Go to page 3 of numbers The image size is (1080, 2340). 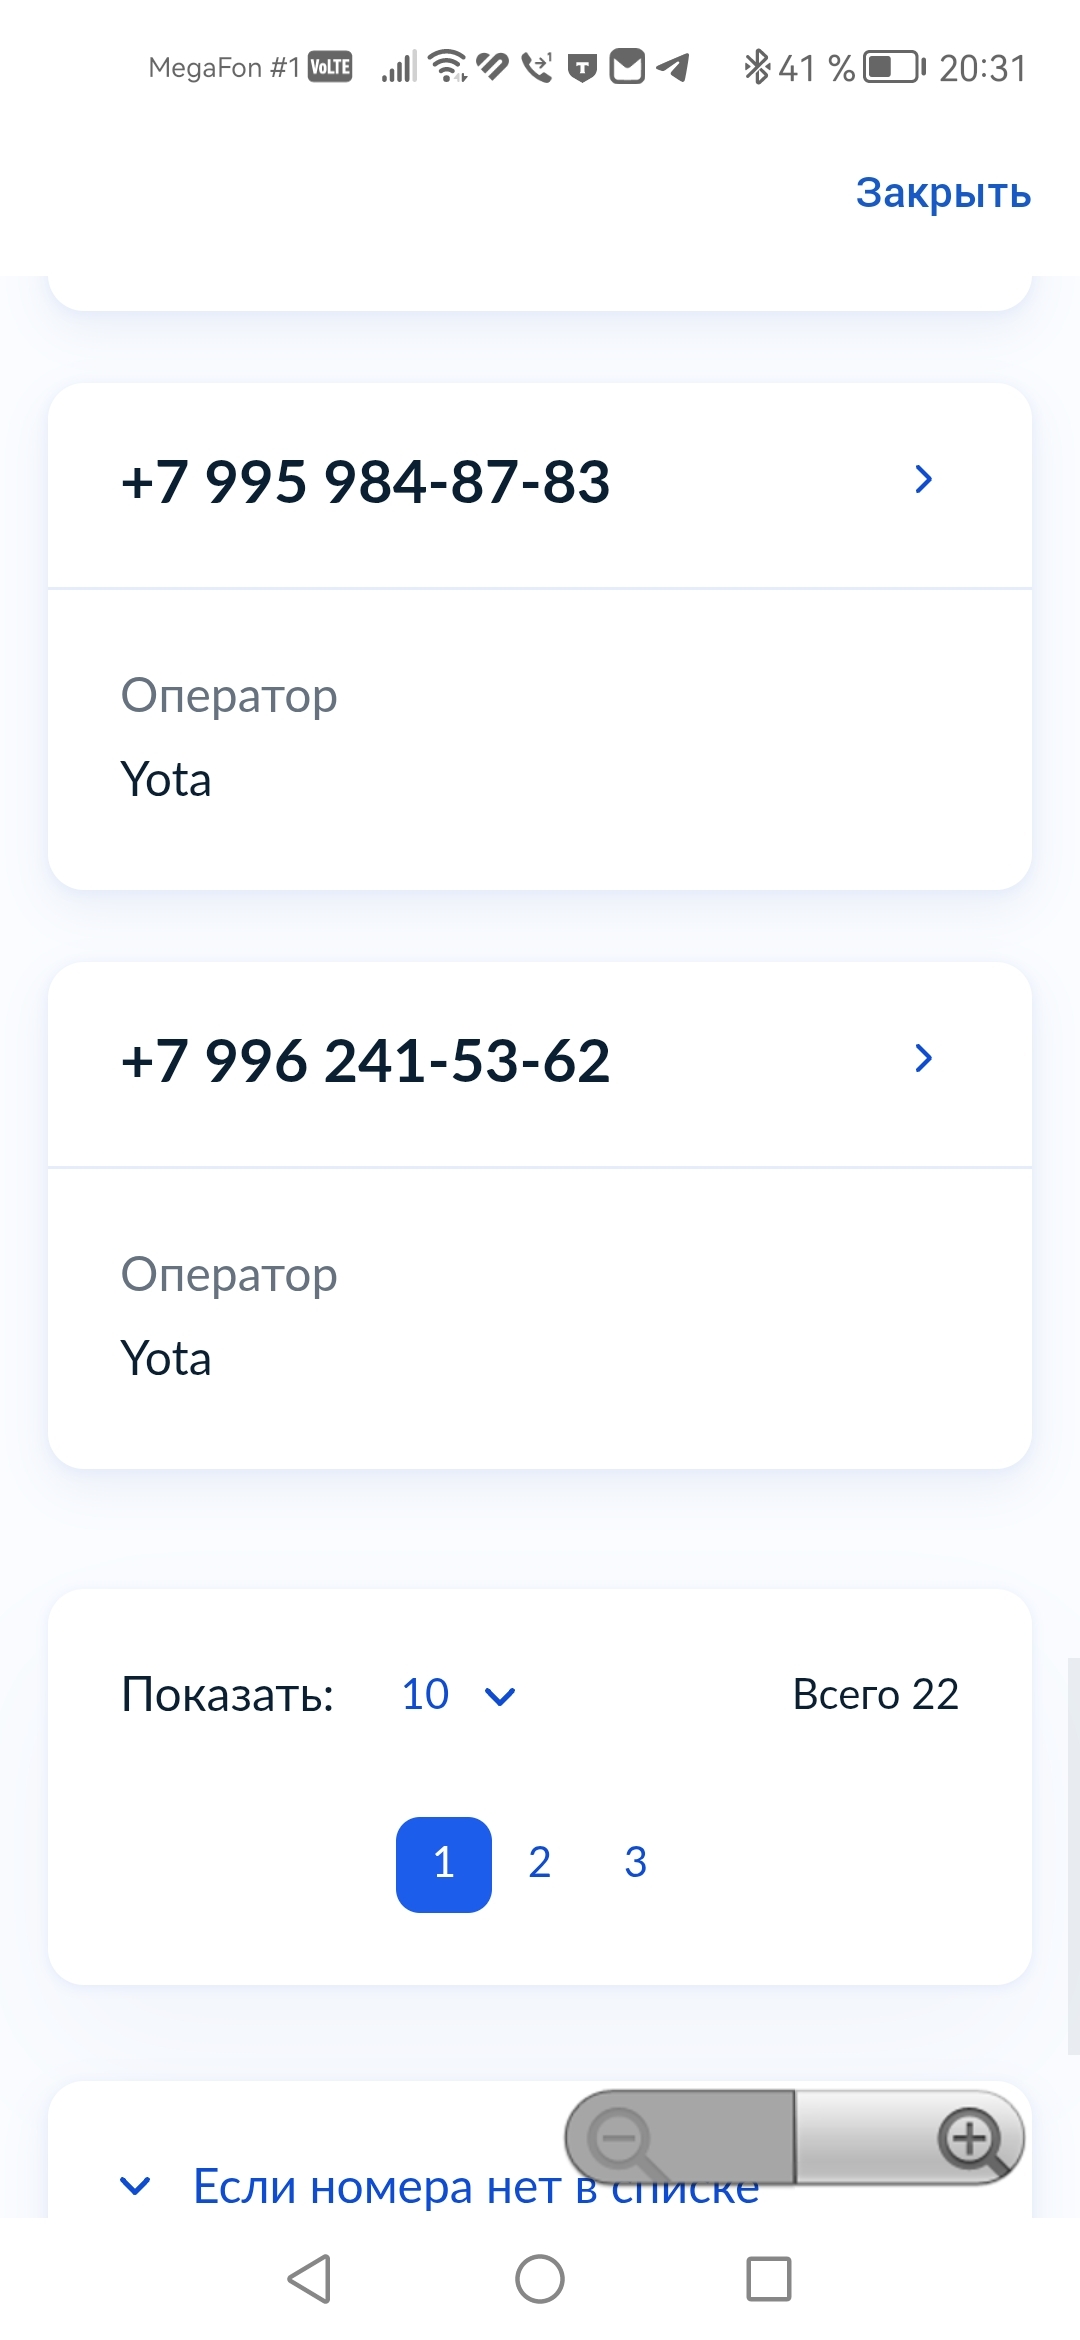[x=635, y=1863]
